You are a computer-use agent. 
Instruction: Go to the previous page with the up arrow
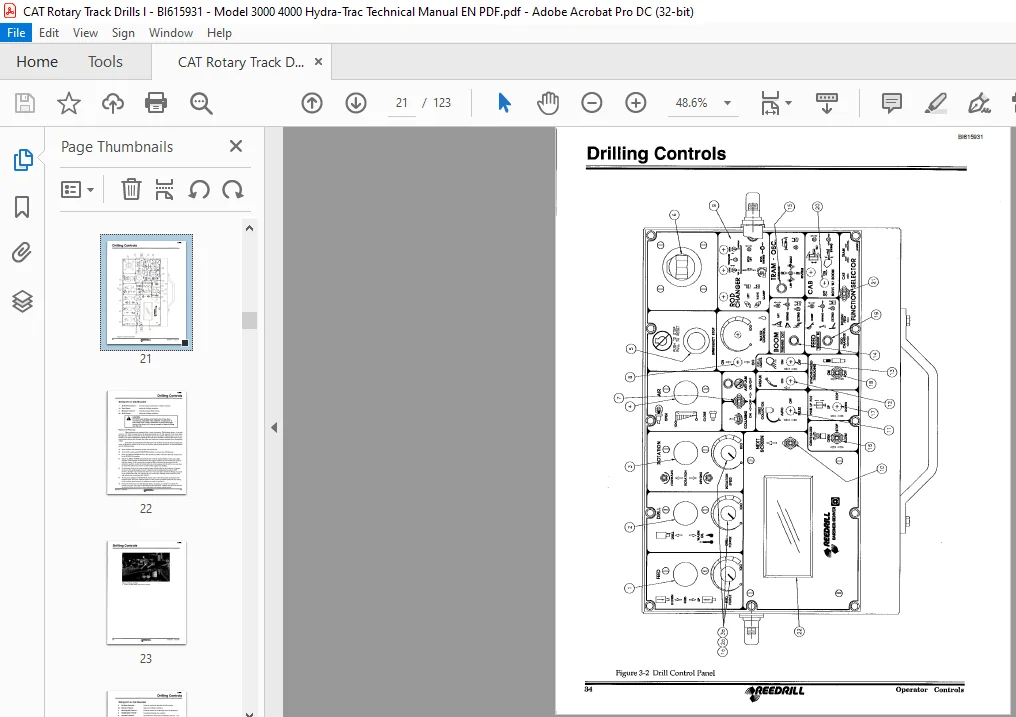(x=312, y=103)
